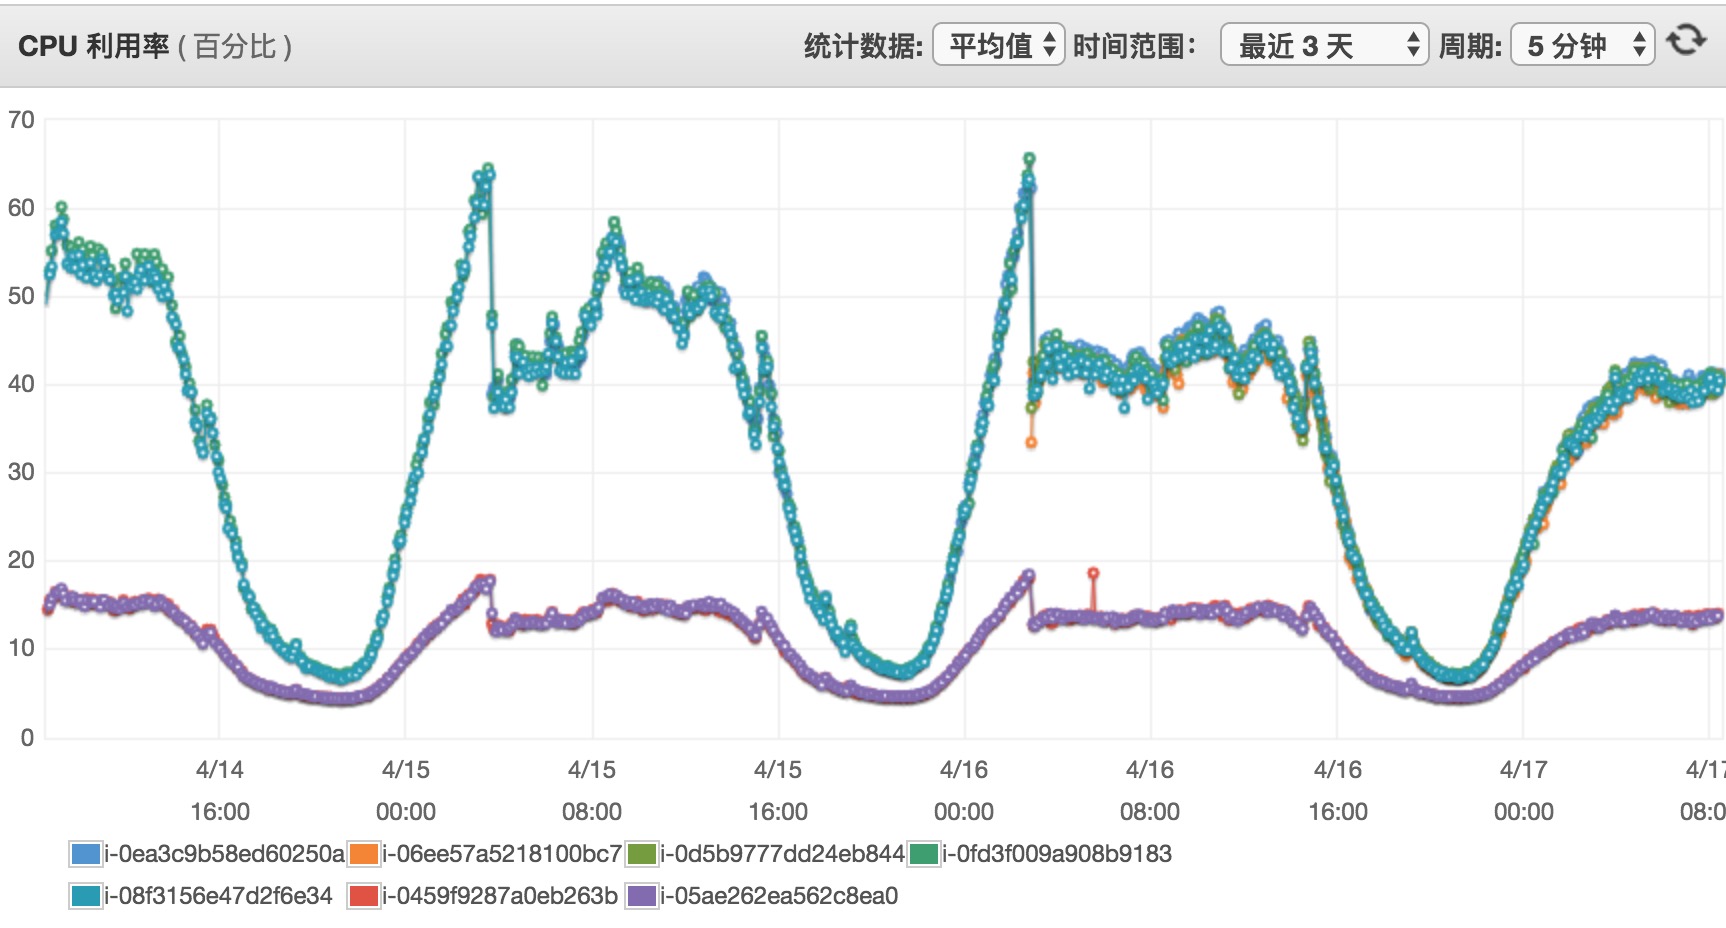
Task: Open the 平均值 statistics dropdown
Action: coord(998,45)
